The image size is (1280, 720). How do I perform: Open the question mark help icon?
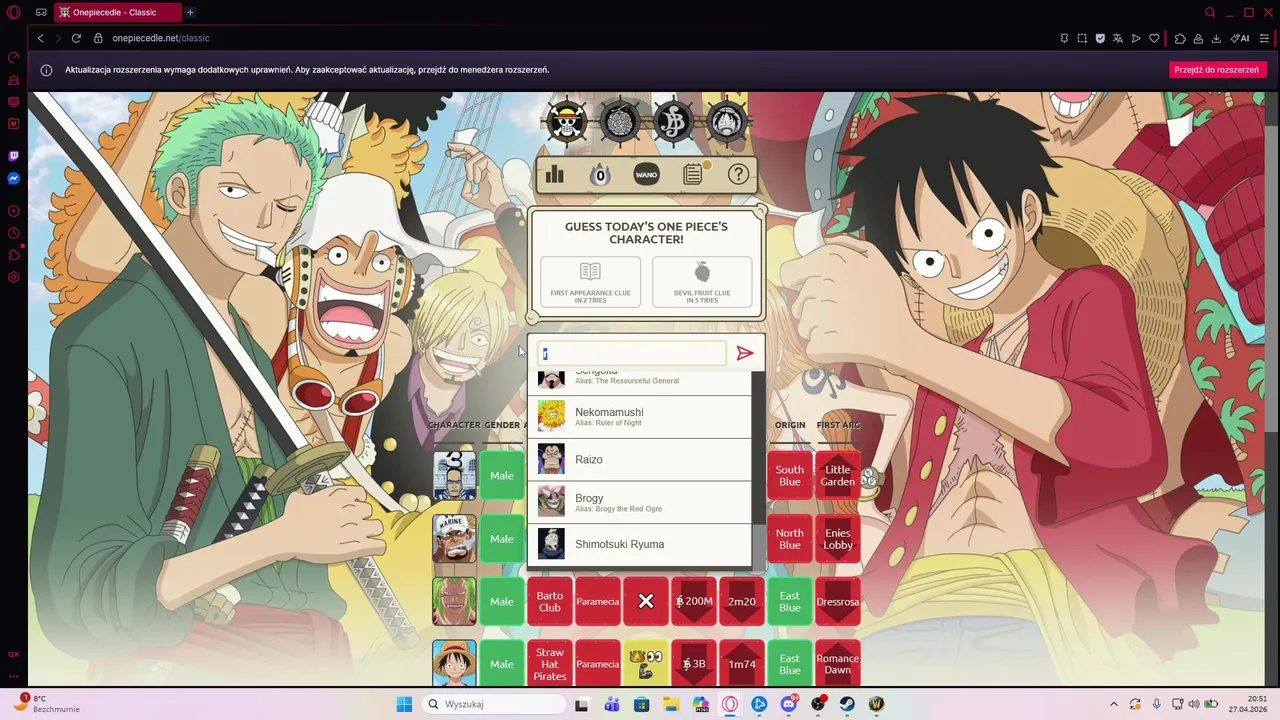(x=738, y=175)
